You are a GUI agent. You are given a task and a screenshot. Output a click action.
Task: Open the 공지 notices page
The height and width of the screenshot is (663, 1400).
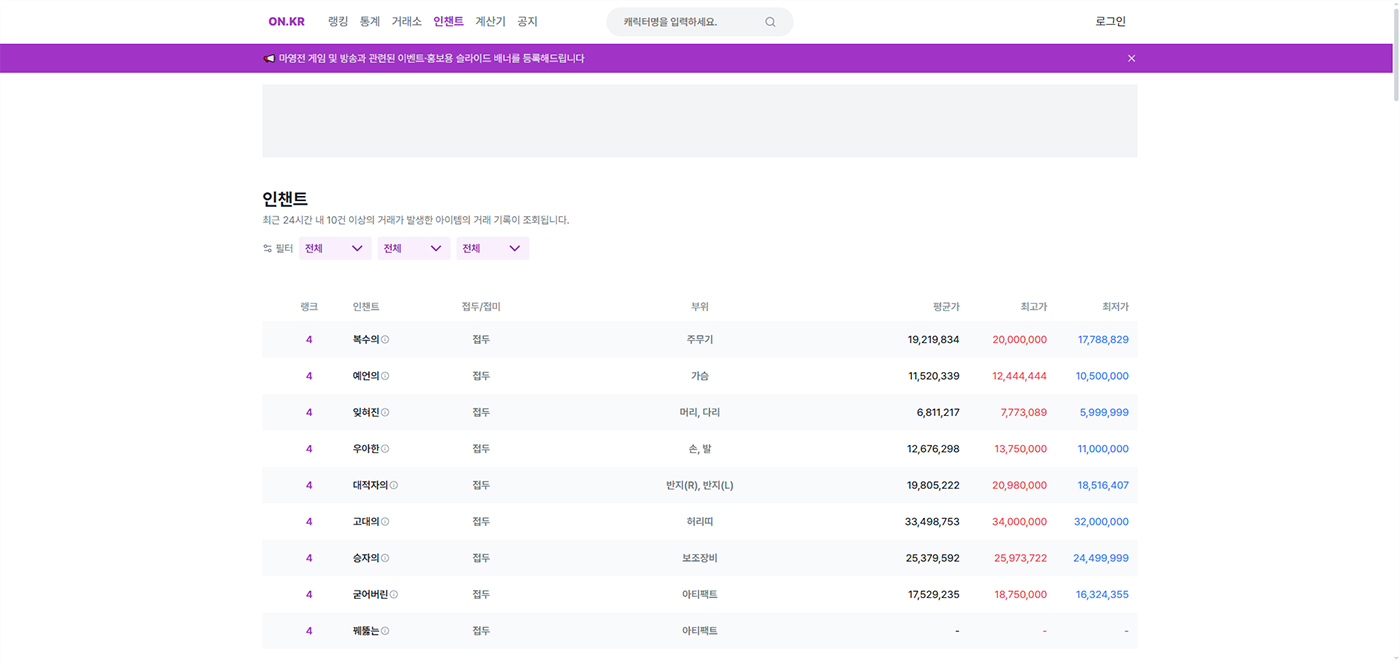(527, 21)
